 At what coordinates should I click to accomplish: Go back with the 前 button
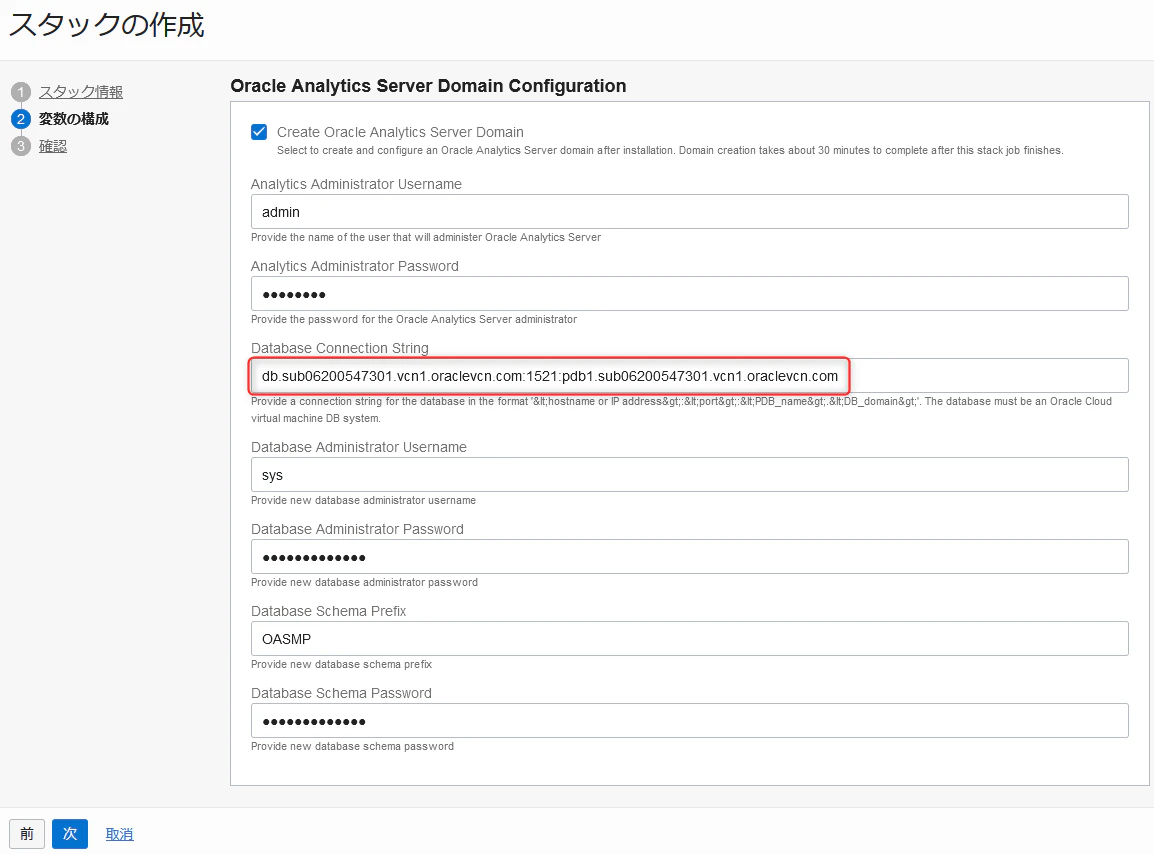[x=27, y=833]
